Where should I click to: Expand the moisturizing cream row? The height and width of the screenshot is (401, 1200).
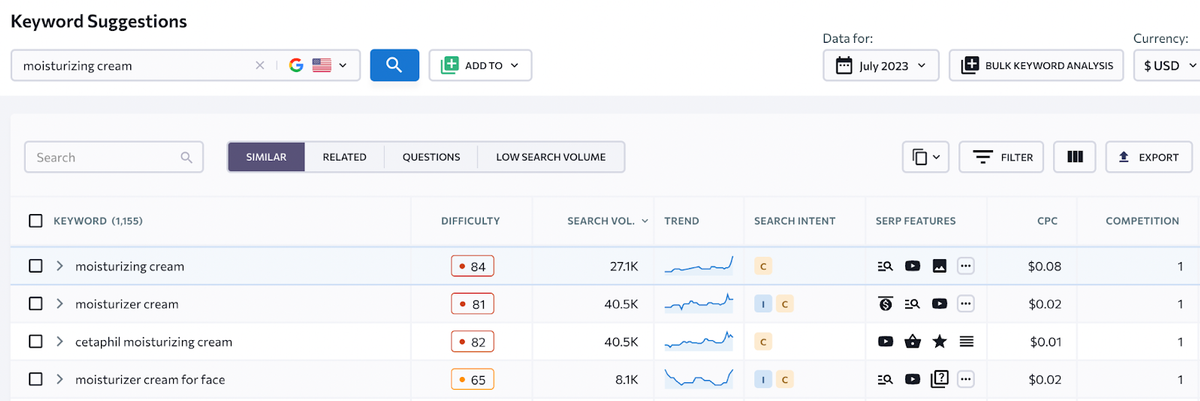(60, 266)
